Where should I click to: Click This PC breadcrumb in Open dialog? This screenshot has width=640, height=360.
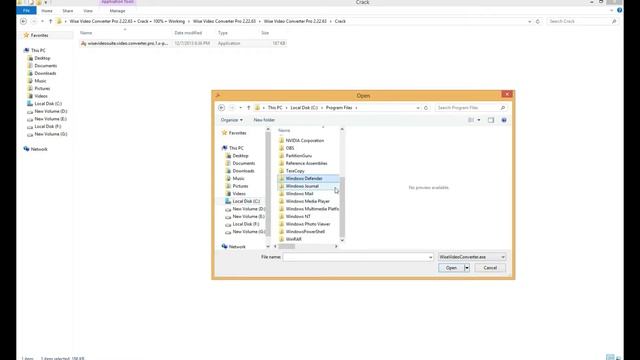[275, 108]
